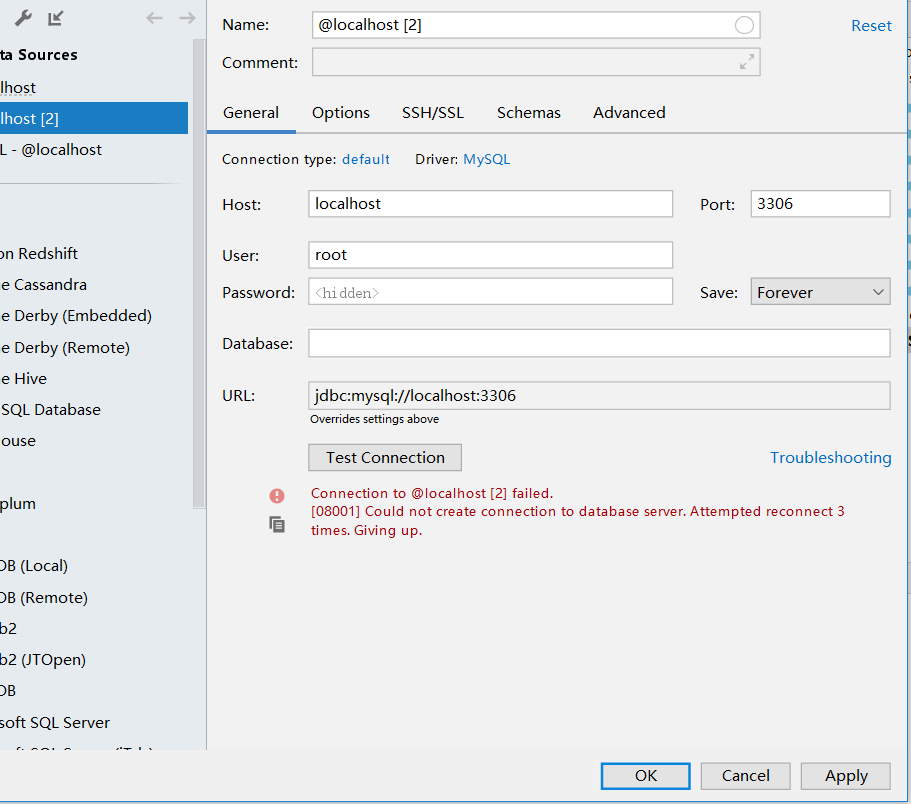Apply the data source changes

[x=845, y=775]
